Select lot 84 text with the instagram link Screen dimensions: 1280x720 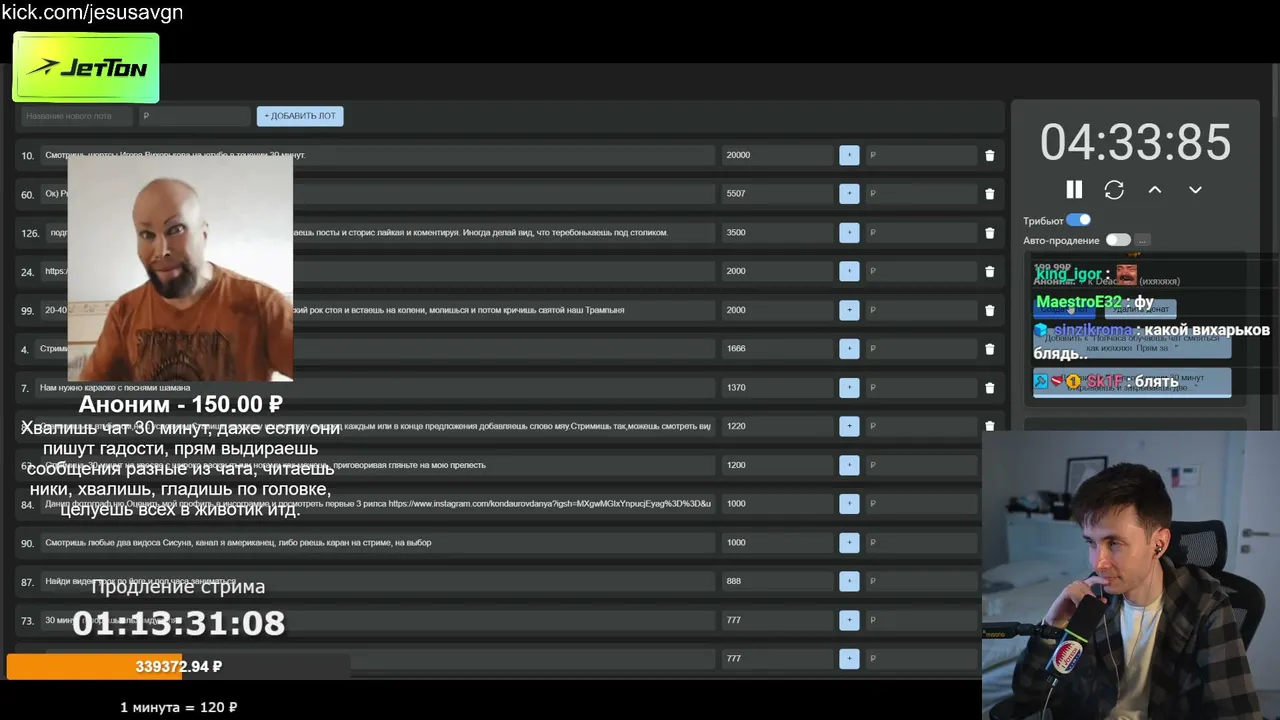378,503
